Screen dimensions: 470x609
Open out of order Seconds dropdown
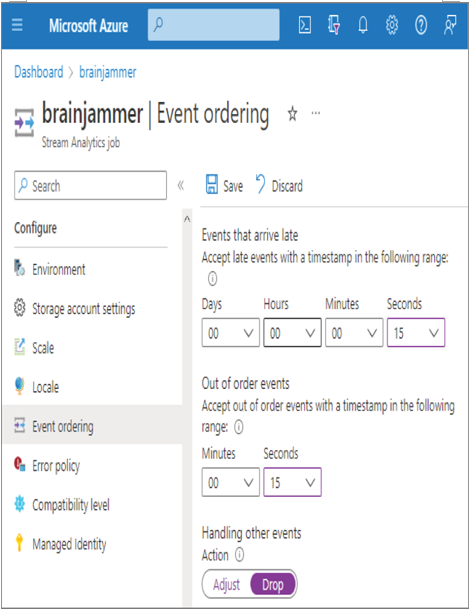292,482
